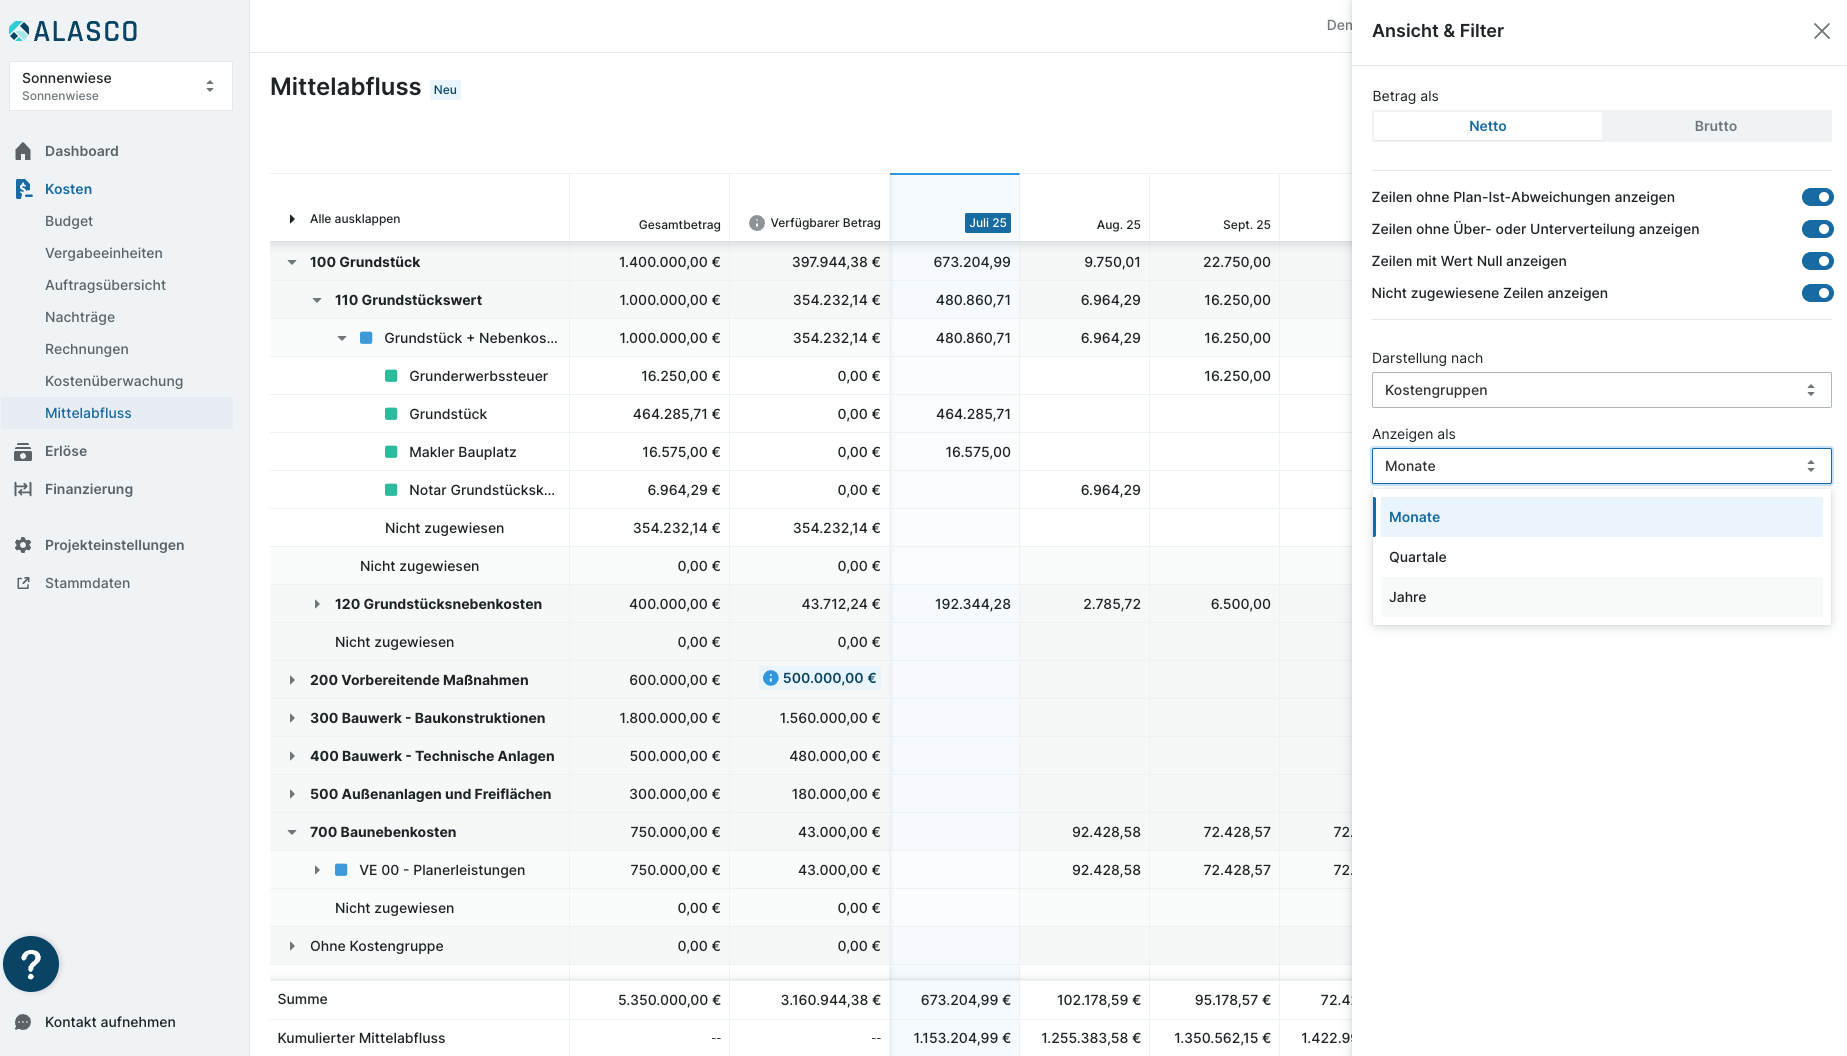Toggle Zeilen ohne Plan-Ist-Abweichungen anzeigen
Image resolution: width=1847 pixels, height=1056 pixels.
point(1817,197)
